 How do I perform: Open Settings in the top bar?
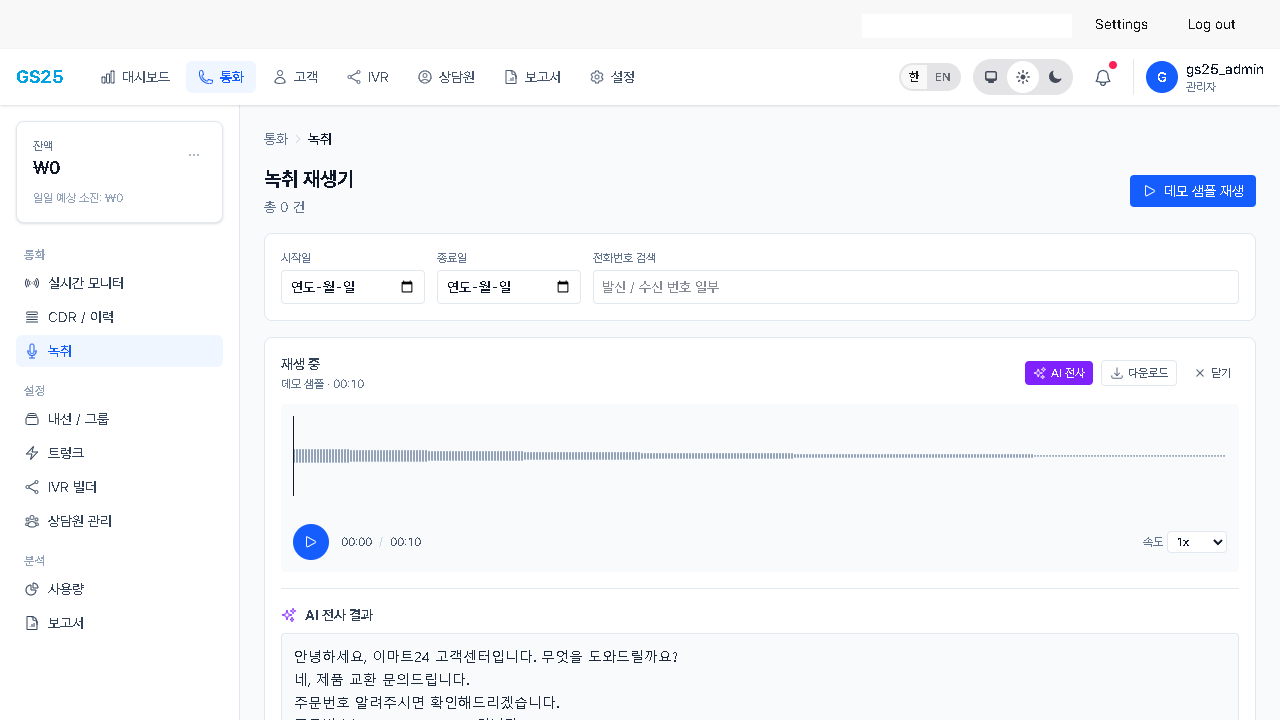tap(1121, 24)
